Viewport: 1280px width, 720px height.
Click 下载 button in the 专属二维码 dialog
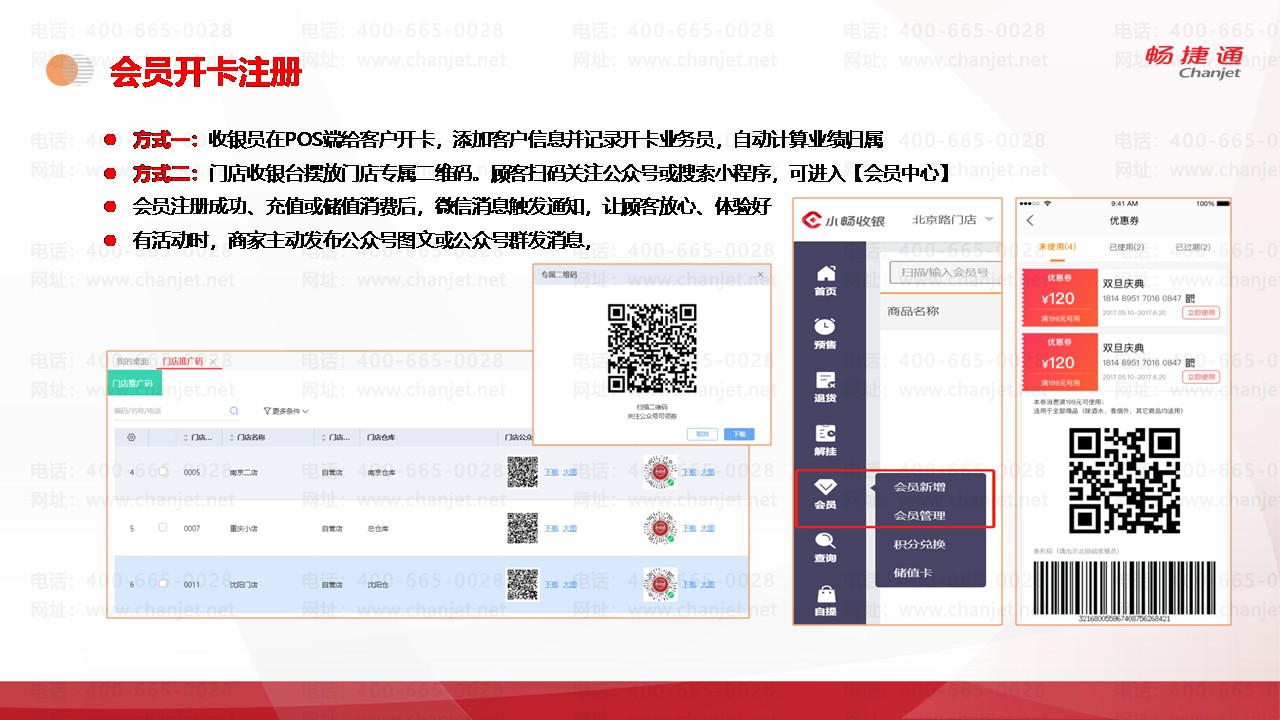pyautogui.click(x=739, y=434)
